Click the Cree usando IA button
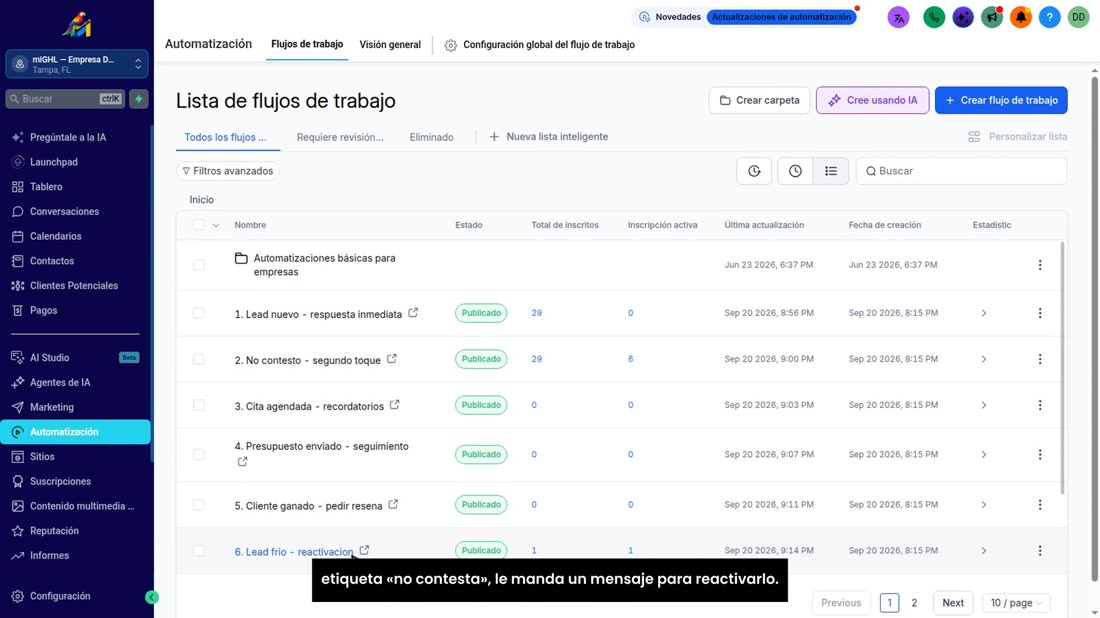 872,100
